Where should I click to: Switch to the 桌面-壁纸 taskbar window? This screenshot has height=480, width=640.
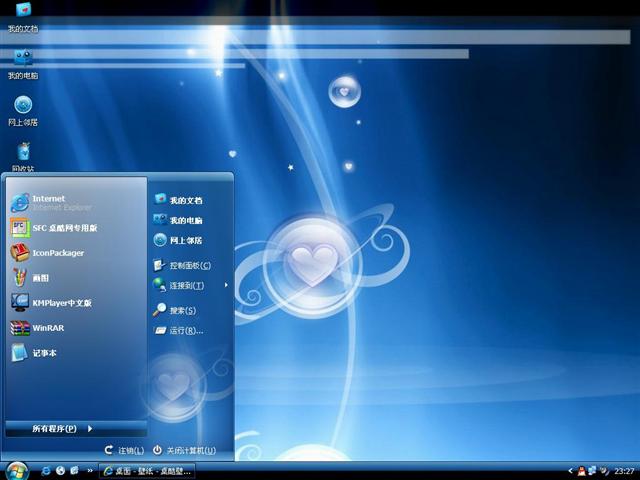click(146, 470)
